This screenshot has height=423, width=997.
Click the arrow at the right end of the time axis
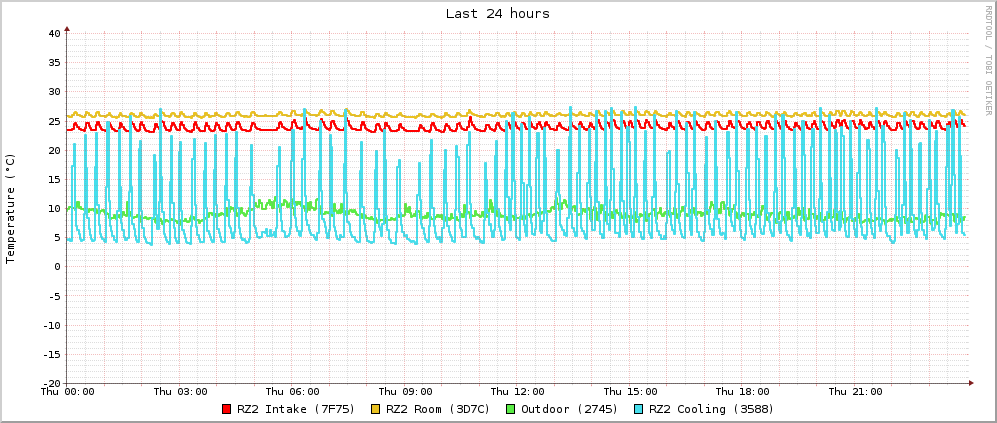click(969, 383)
